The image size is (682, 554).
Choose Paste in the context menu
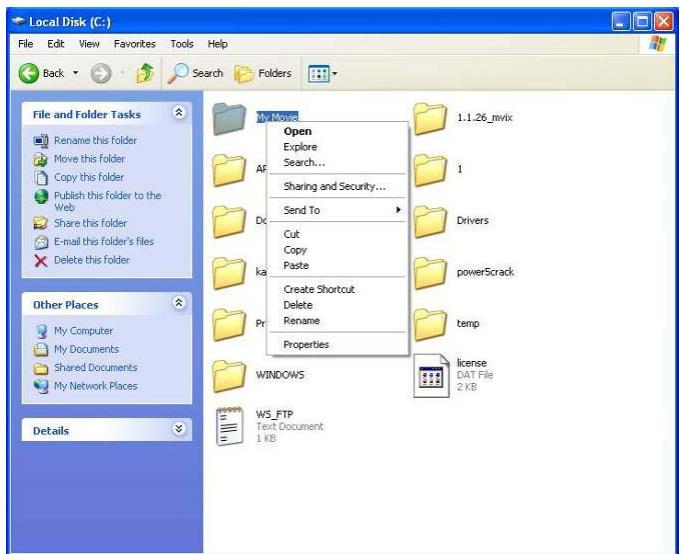pyautogui.click(x=338, y=266)
